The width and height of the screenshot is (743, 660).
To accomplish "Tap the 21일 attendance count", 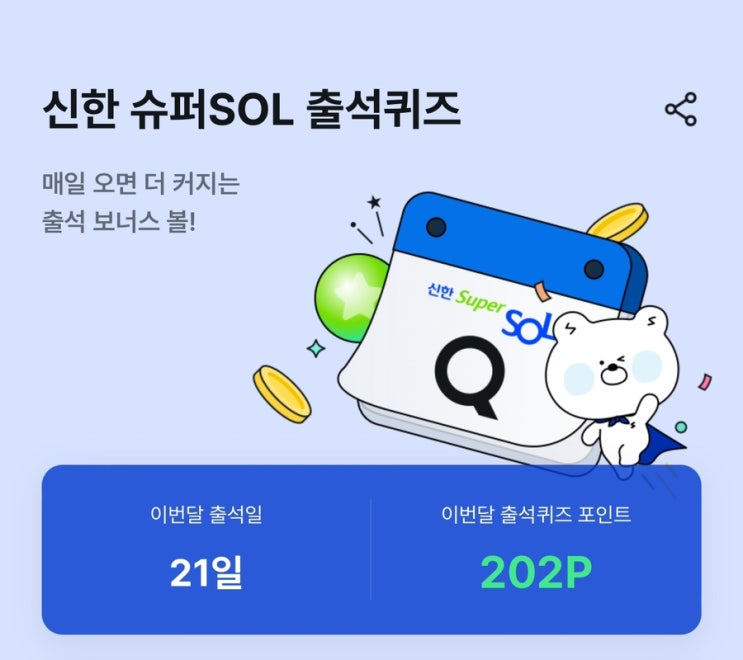I will pos(206,572).
